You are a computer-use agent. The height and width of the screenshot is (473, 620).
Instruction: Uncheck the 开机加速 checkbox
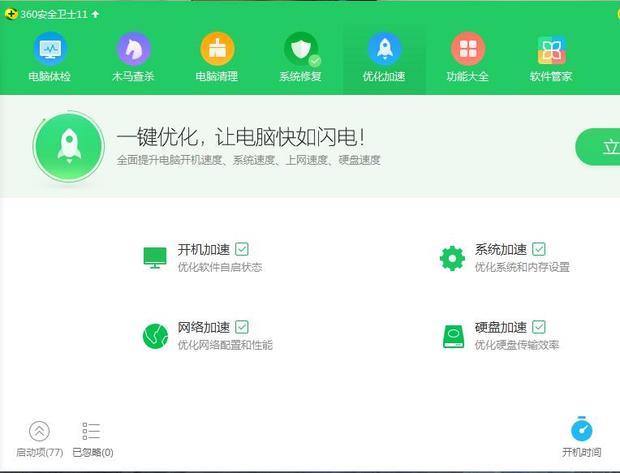click(x=242, y=249)
